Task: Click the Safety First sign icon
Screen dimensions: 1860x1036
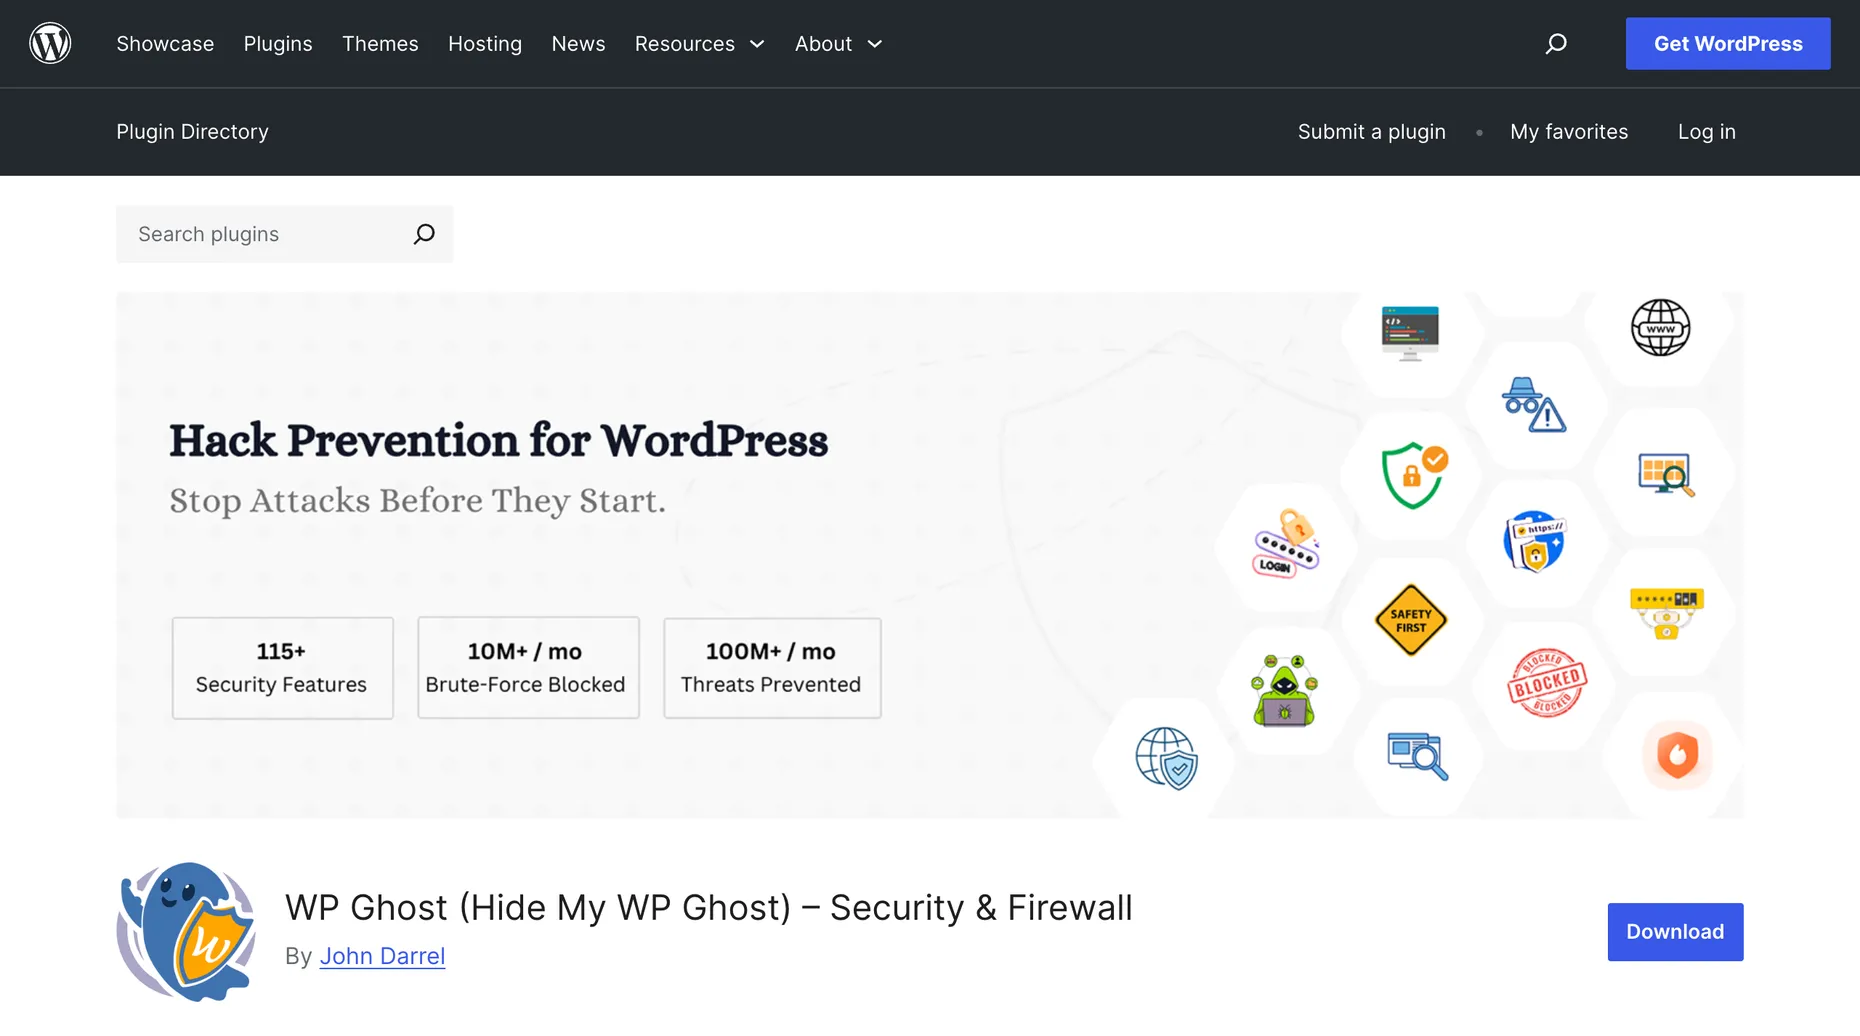Action: [x=1410, y=620]
